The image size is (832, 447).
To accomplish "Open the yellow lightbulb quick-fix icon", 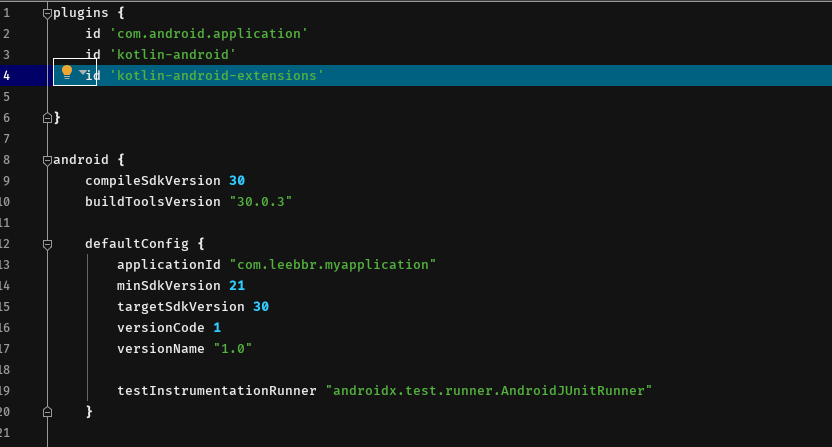I will [x=66, y=73].
